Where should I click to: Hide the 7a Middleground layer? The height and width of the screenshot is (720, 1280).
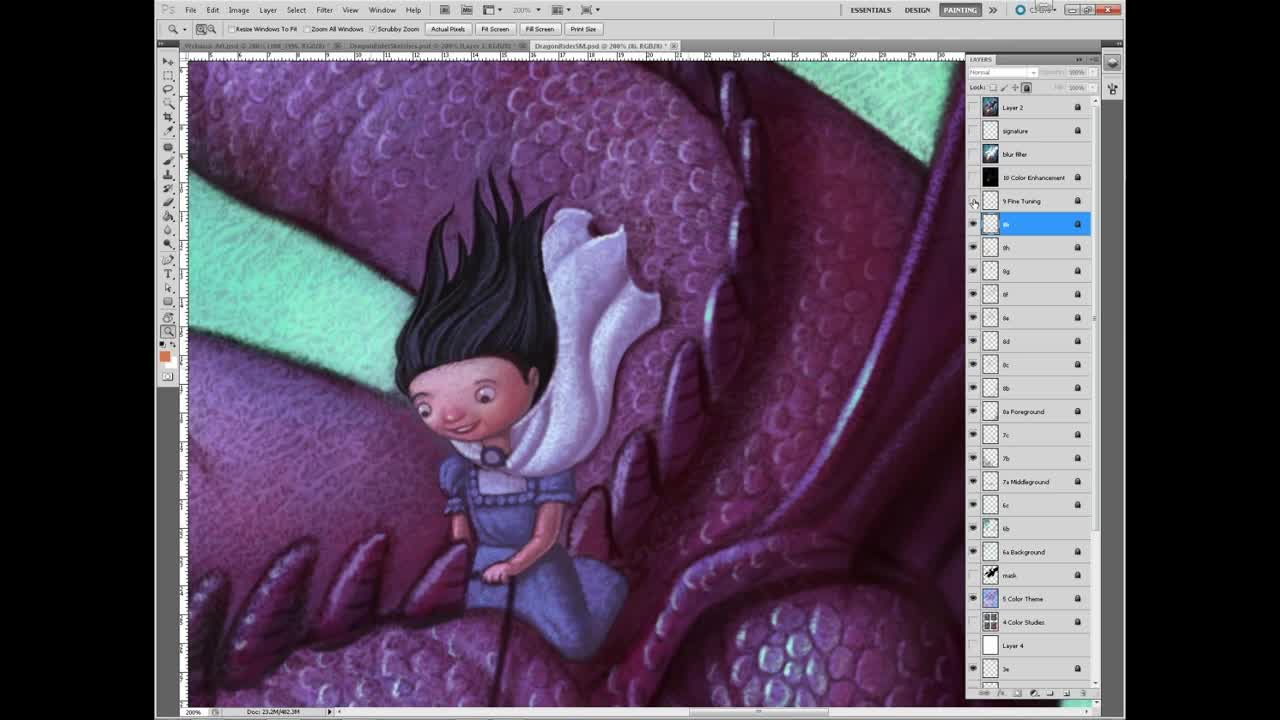[974, 481]
